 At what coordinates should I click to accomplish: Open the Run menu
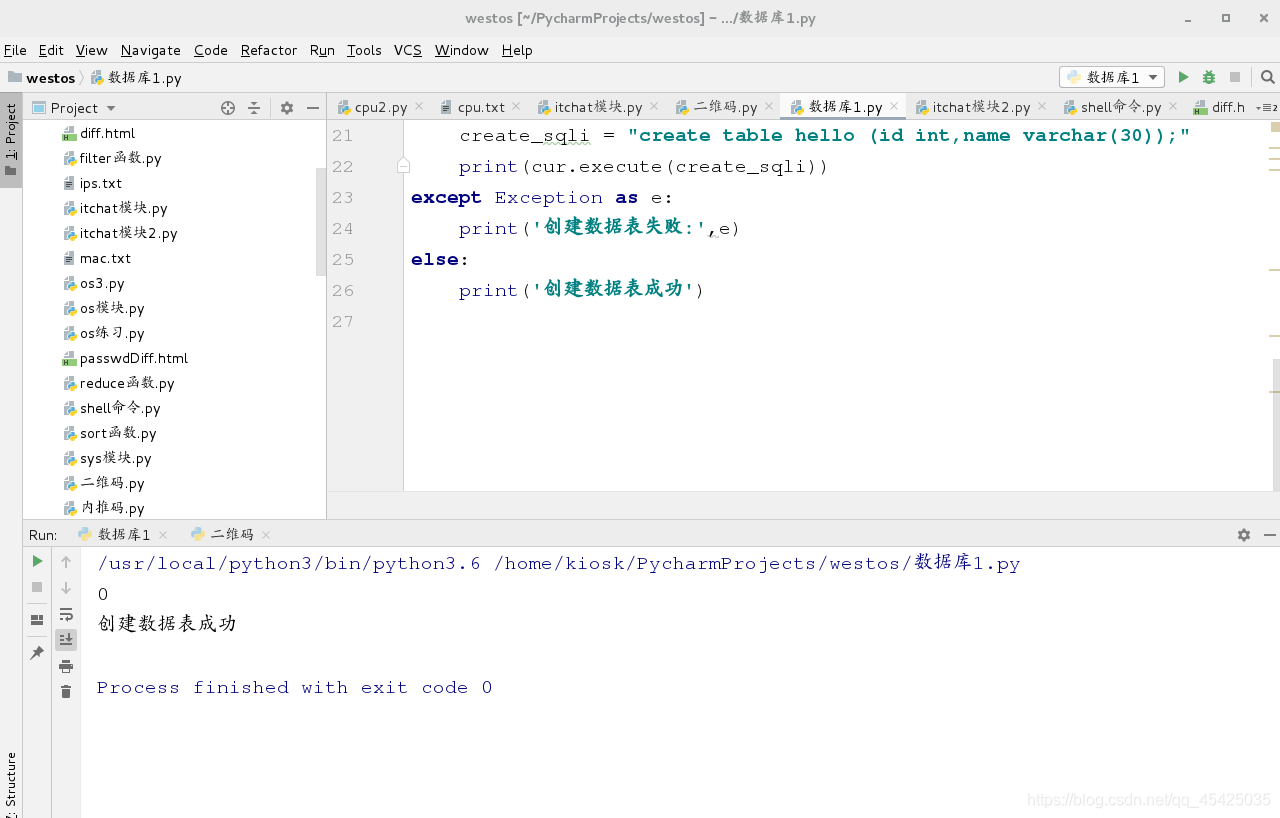322,50
